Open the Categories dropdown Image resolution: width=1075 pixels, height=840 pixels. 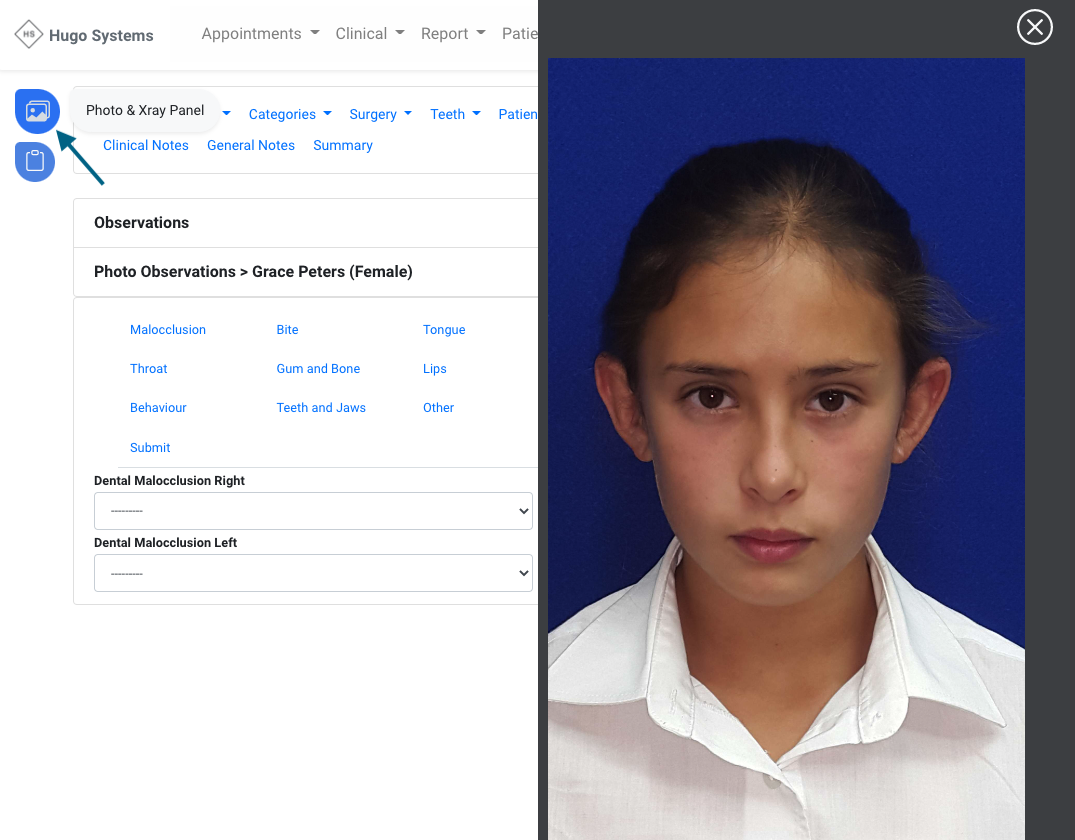point(289,114)
